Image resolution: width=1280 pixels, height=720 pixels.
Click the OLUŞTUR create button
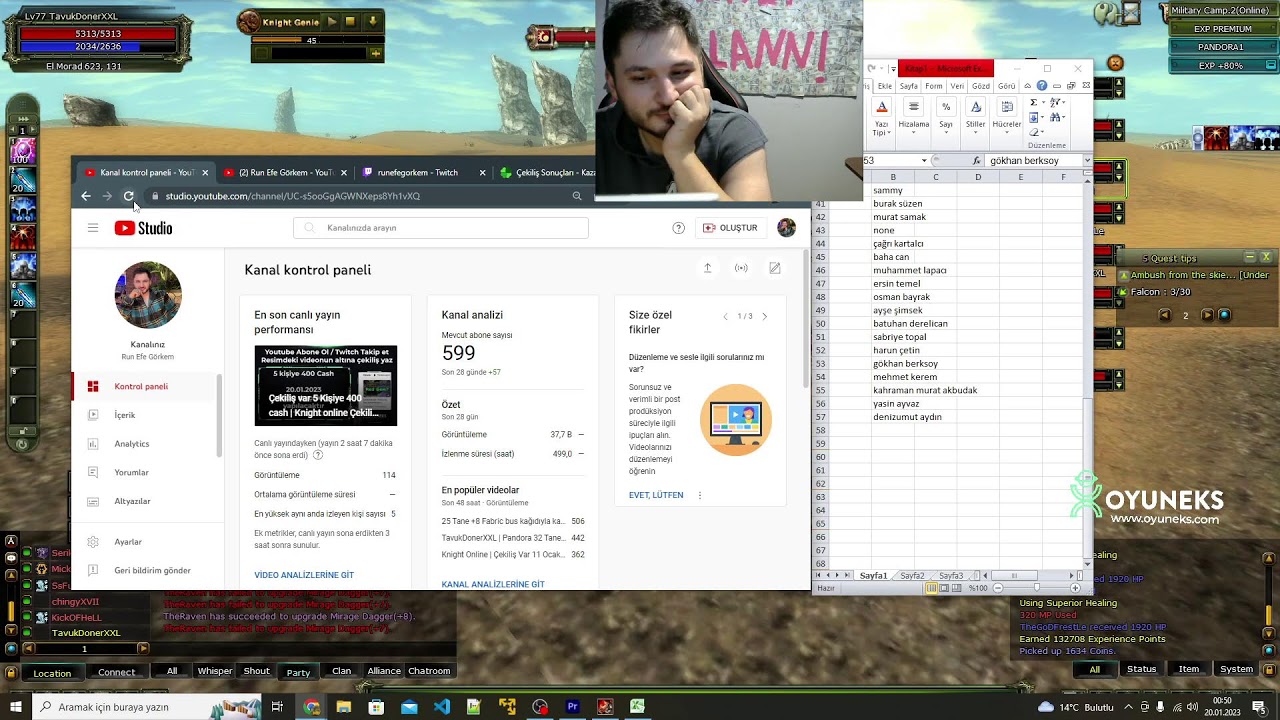pos(730,228)
